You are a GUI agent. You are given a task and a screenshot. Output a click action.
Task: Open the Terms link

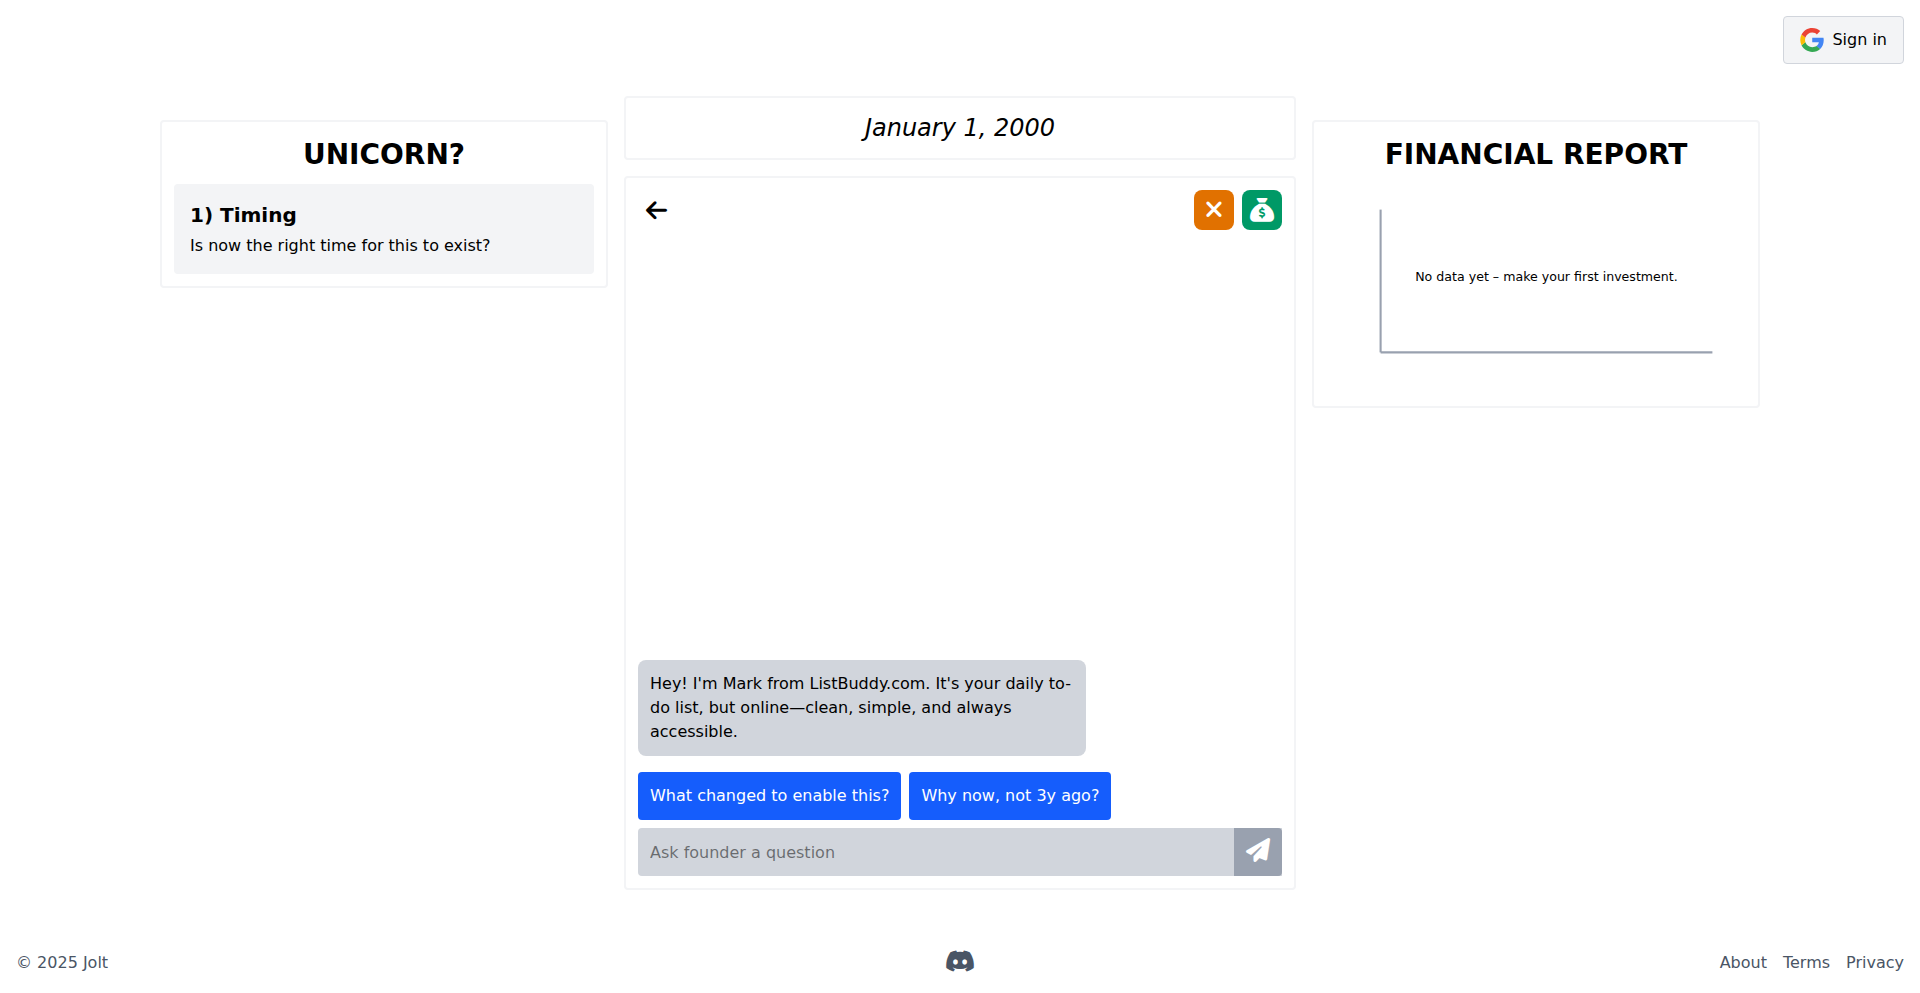(1805, 962)
